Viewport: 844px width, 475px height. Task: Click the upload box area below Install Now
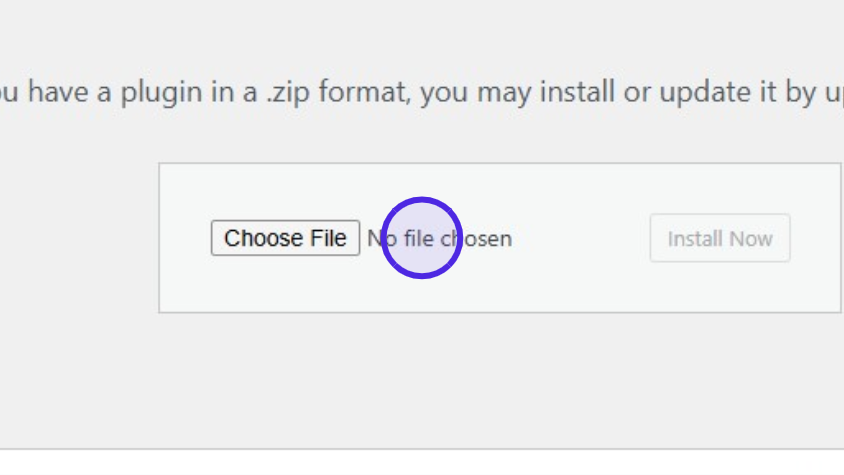click(x=720, y=288)
